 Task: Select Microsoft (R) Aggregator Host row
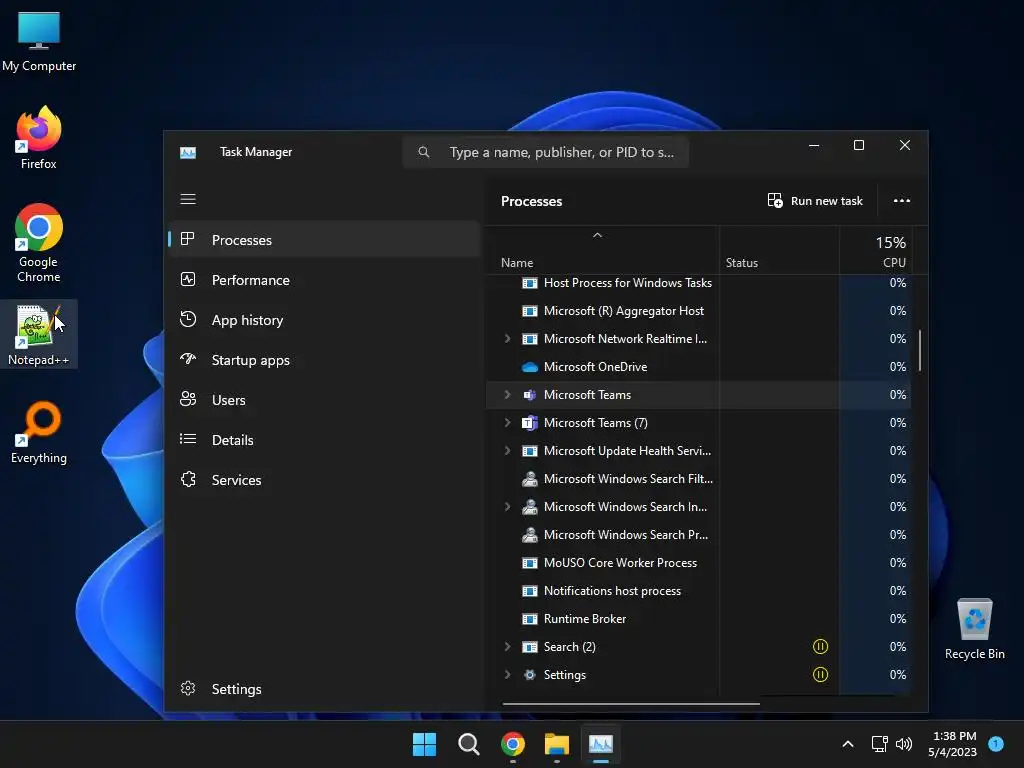click(699, 311)
